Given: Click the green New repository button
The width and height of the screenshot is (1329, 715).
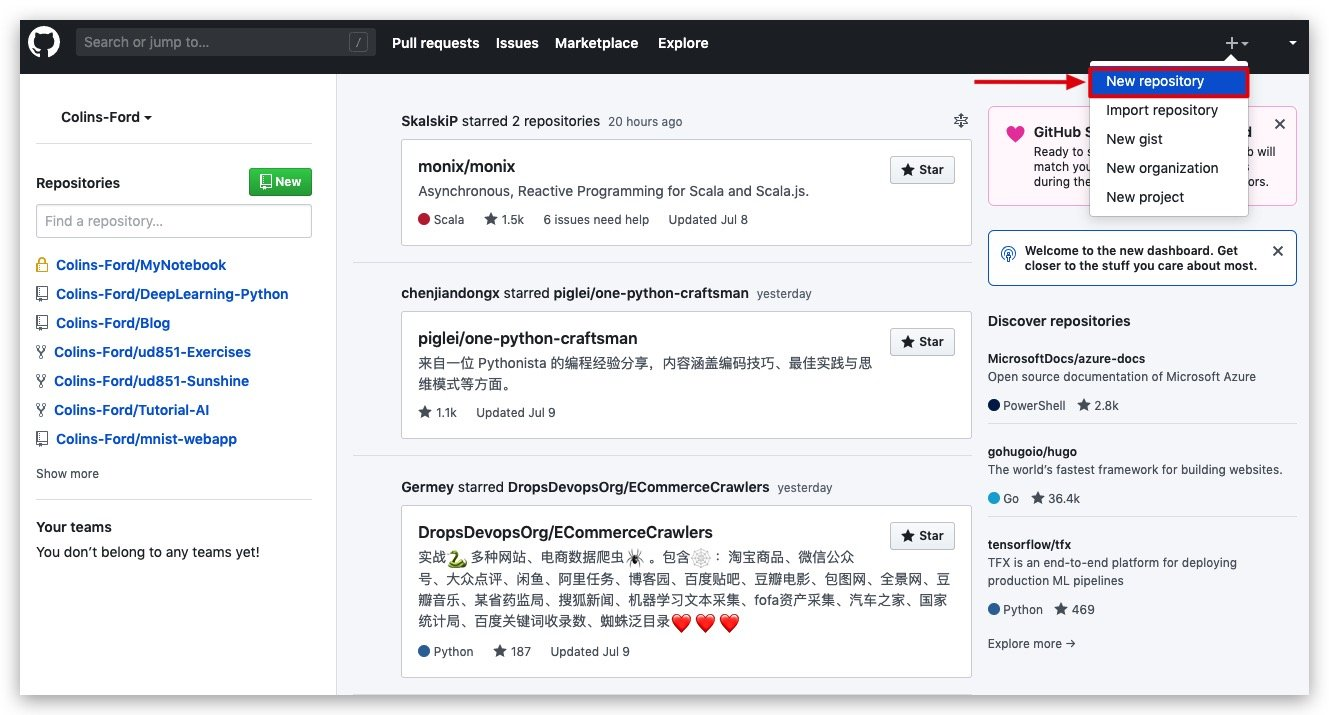Looking at the screenshot, I should 280,182.
